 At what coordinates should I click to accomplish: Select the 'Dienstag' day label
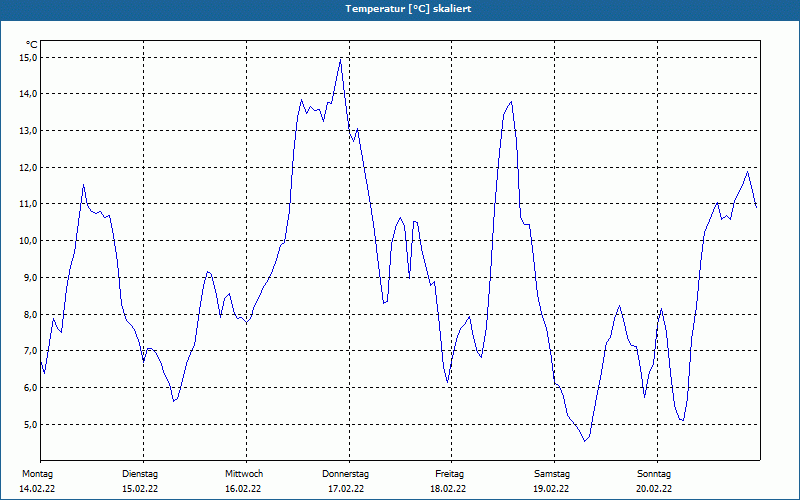(x=140, y=474)
